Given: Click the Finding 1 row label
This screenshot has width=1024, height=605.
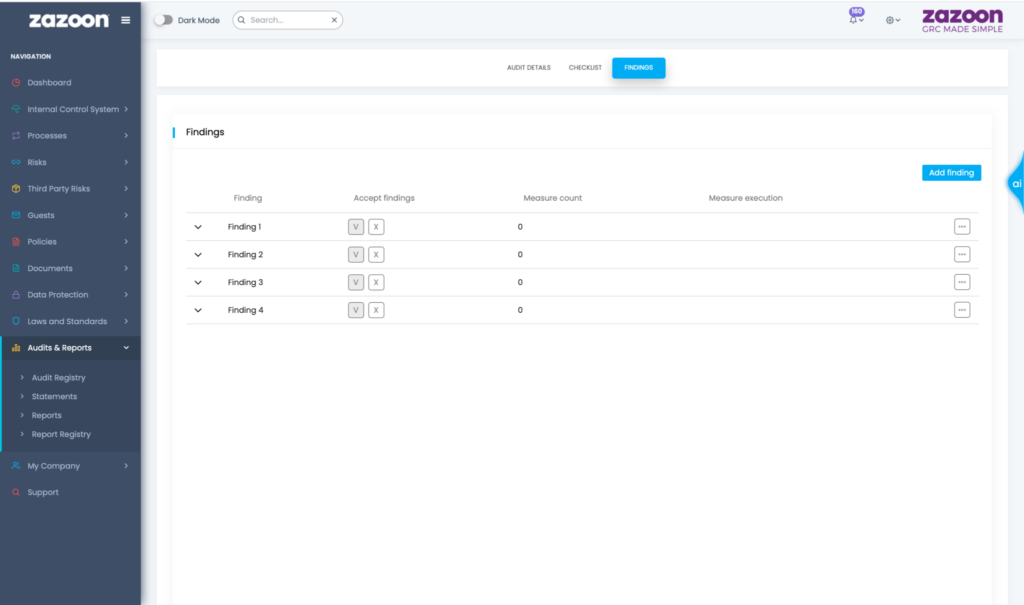Looking at the screenshot, I should 244,227.
